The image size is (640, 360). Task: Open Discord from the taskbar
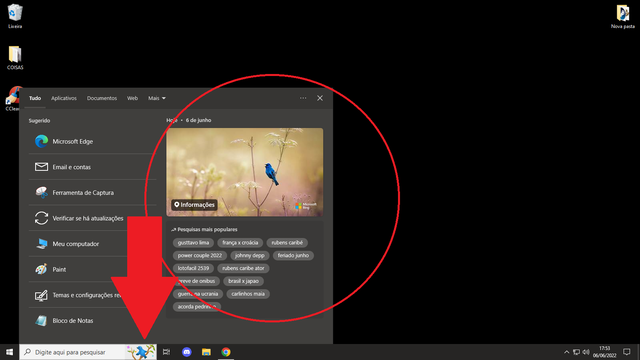tap(187, 352)
